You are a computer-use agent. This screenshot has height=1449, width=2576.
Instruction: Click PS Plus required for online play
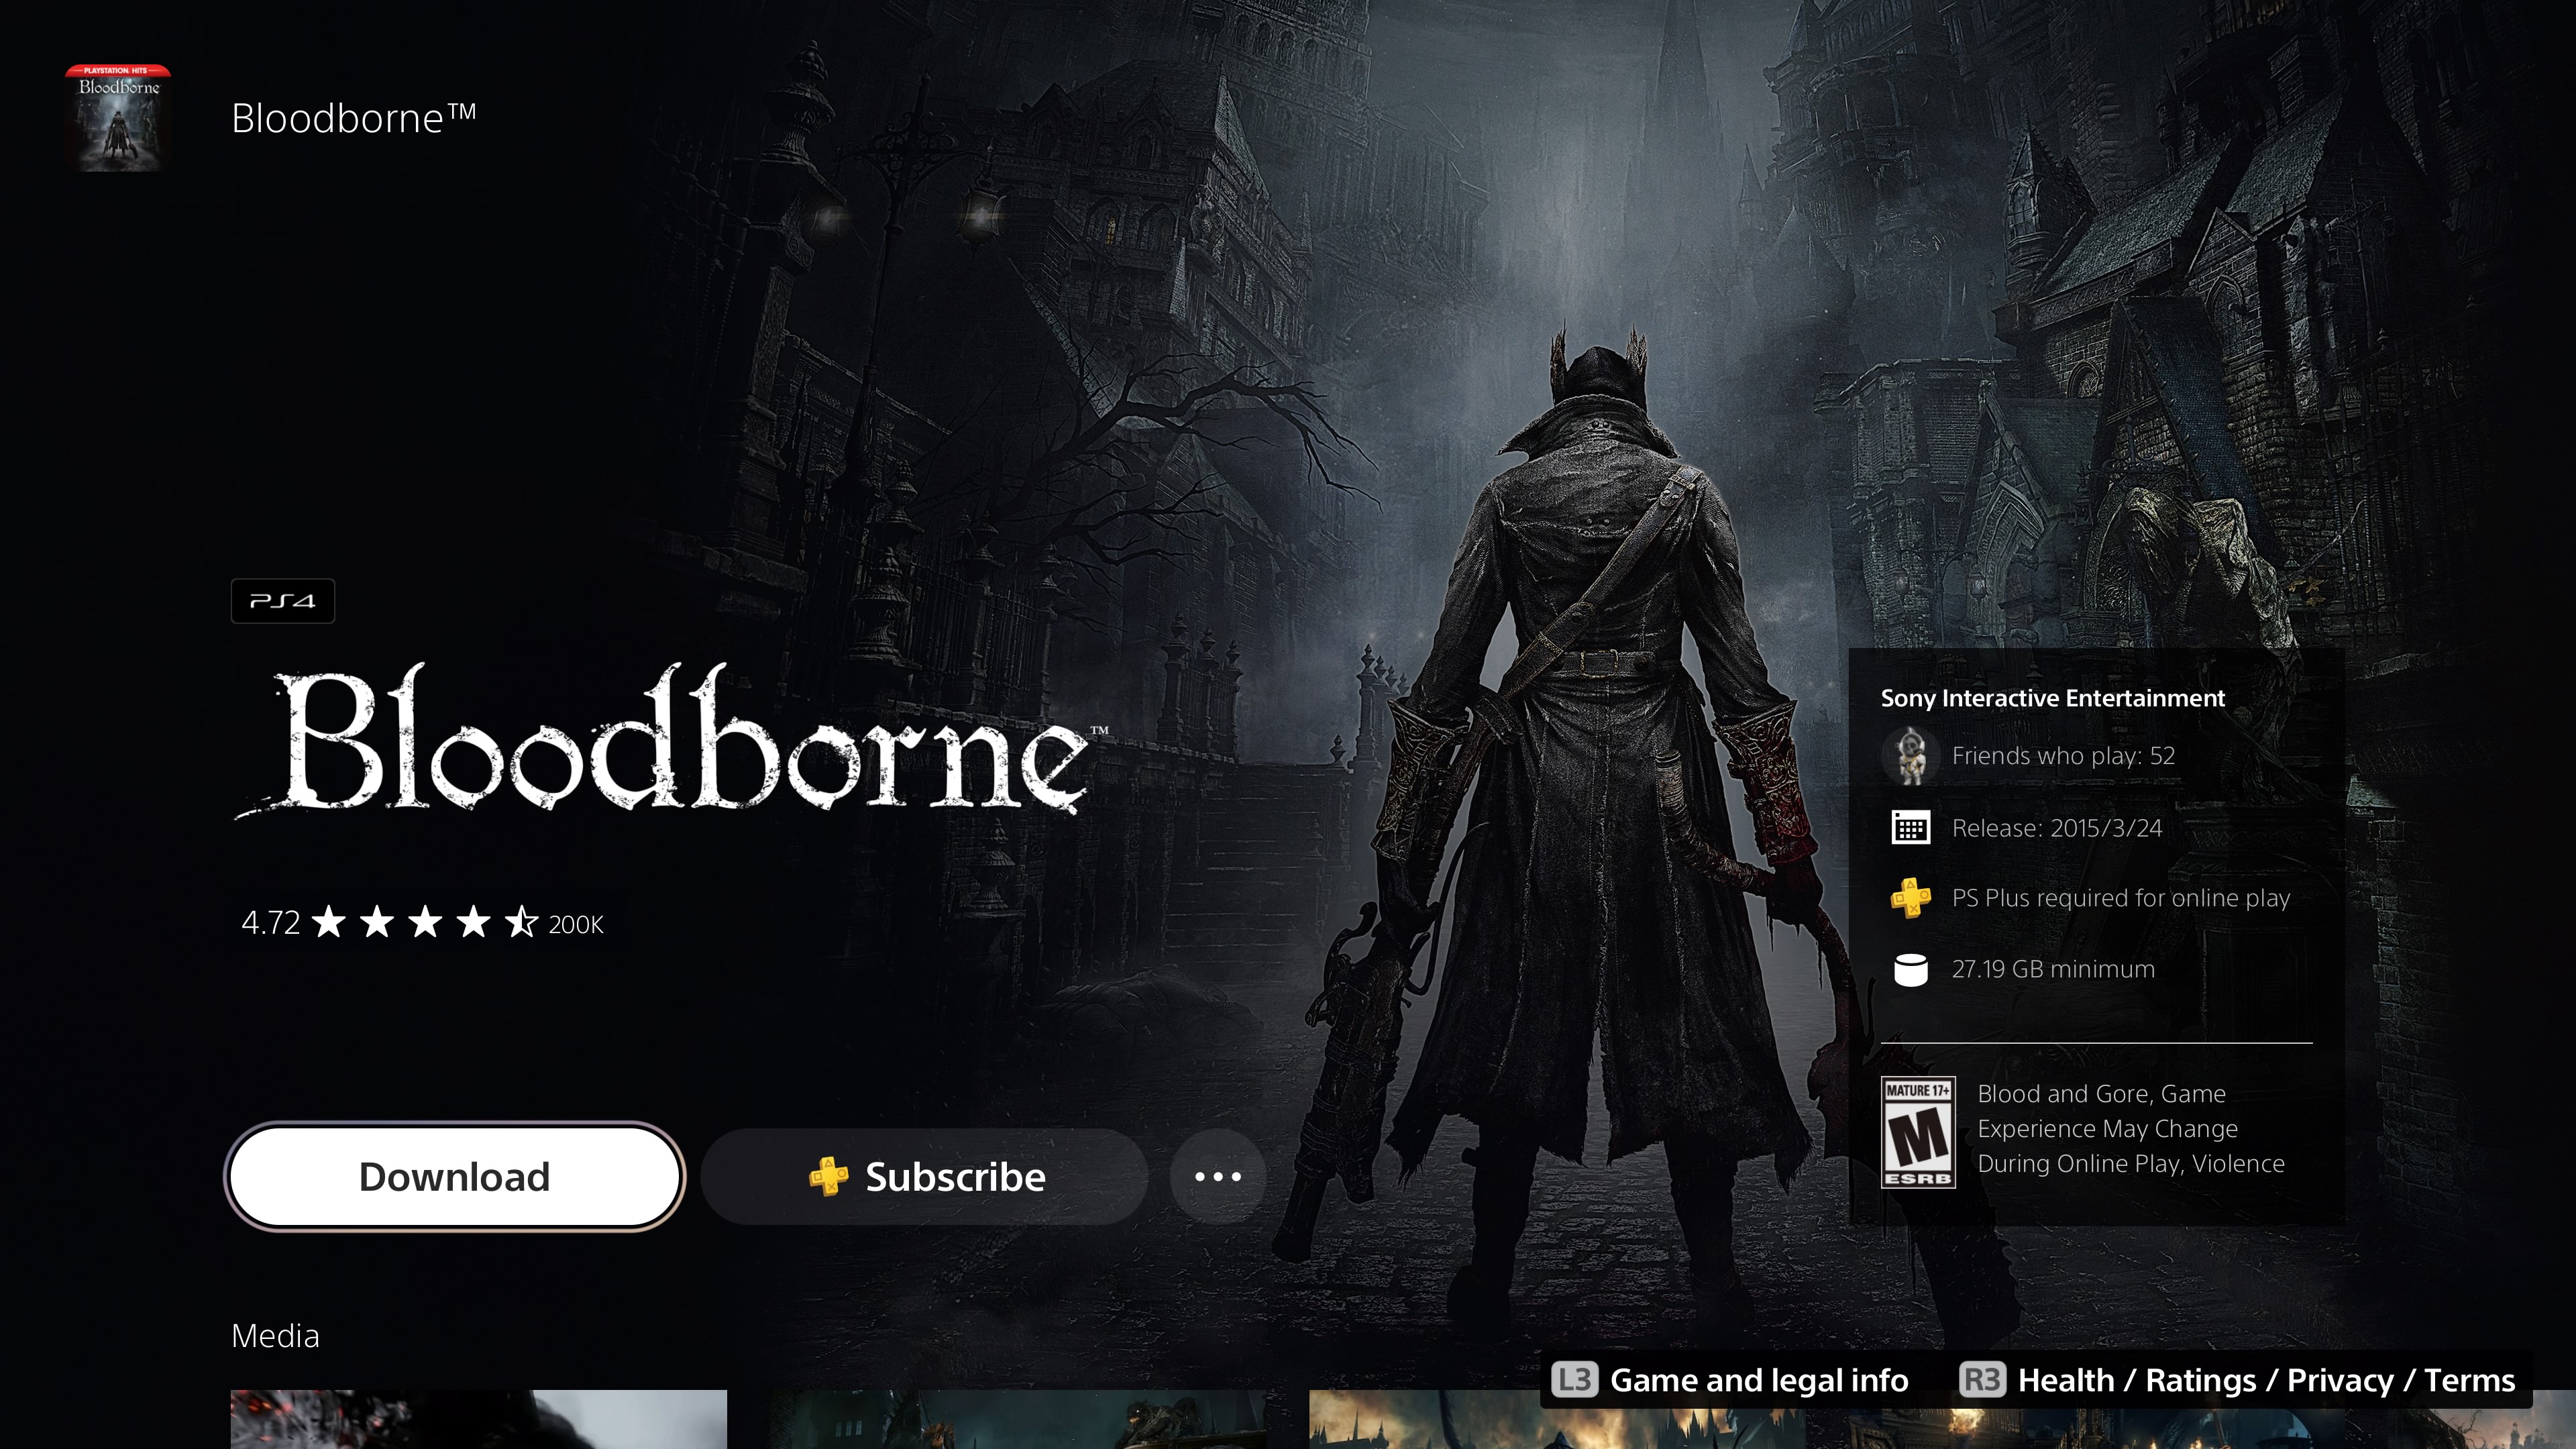2121,898
